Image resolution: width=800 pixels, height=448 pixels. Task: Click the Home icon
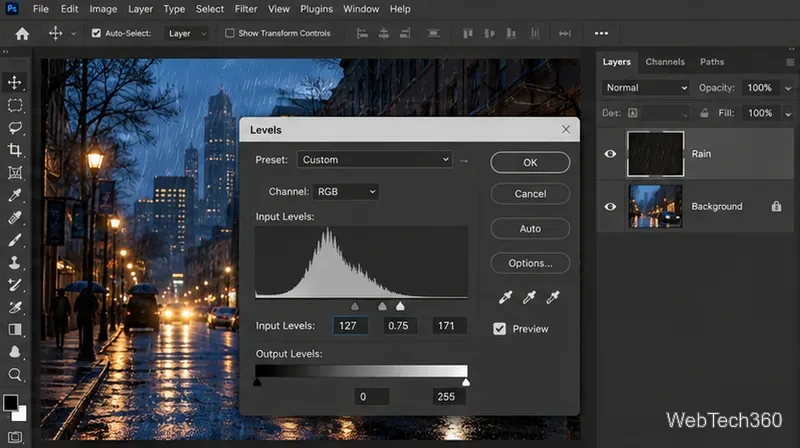pyautogui.click(x=22, y=34)
